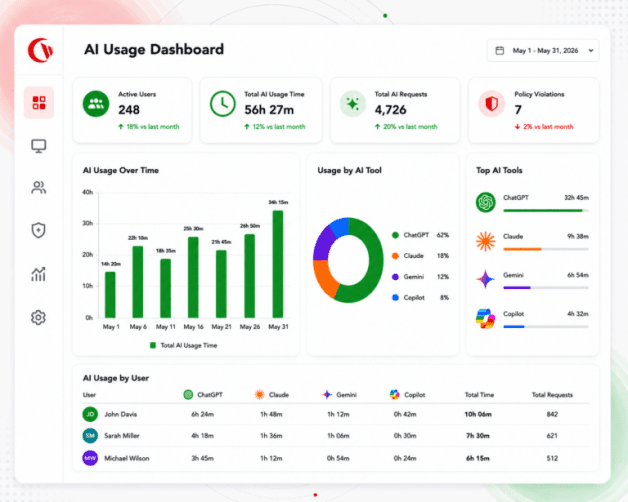The image size is (628, 502).
Task: Click Sarah Miller's 621 total requests
Action: (552, 435)
